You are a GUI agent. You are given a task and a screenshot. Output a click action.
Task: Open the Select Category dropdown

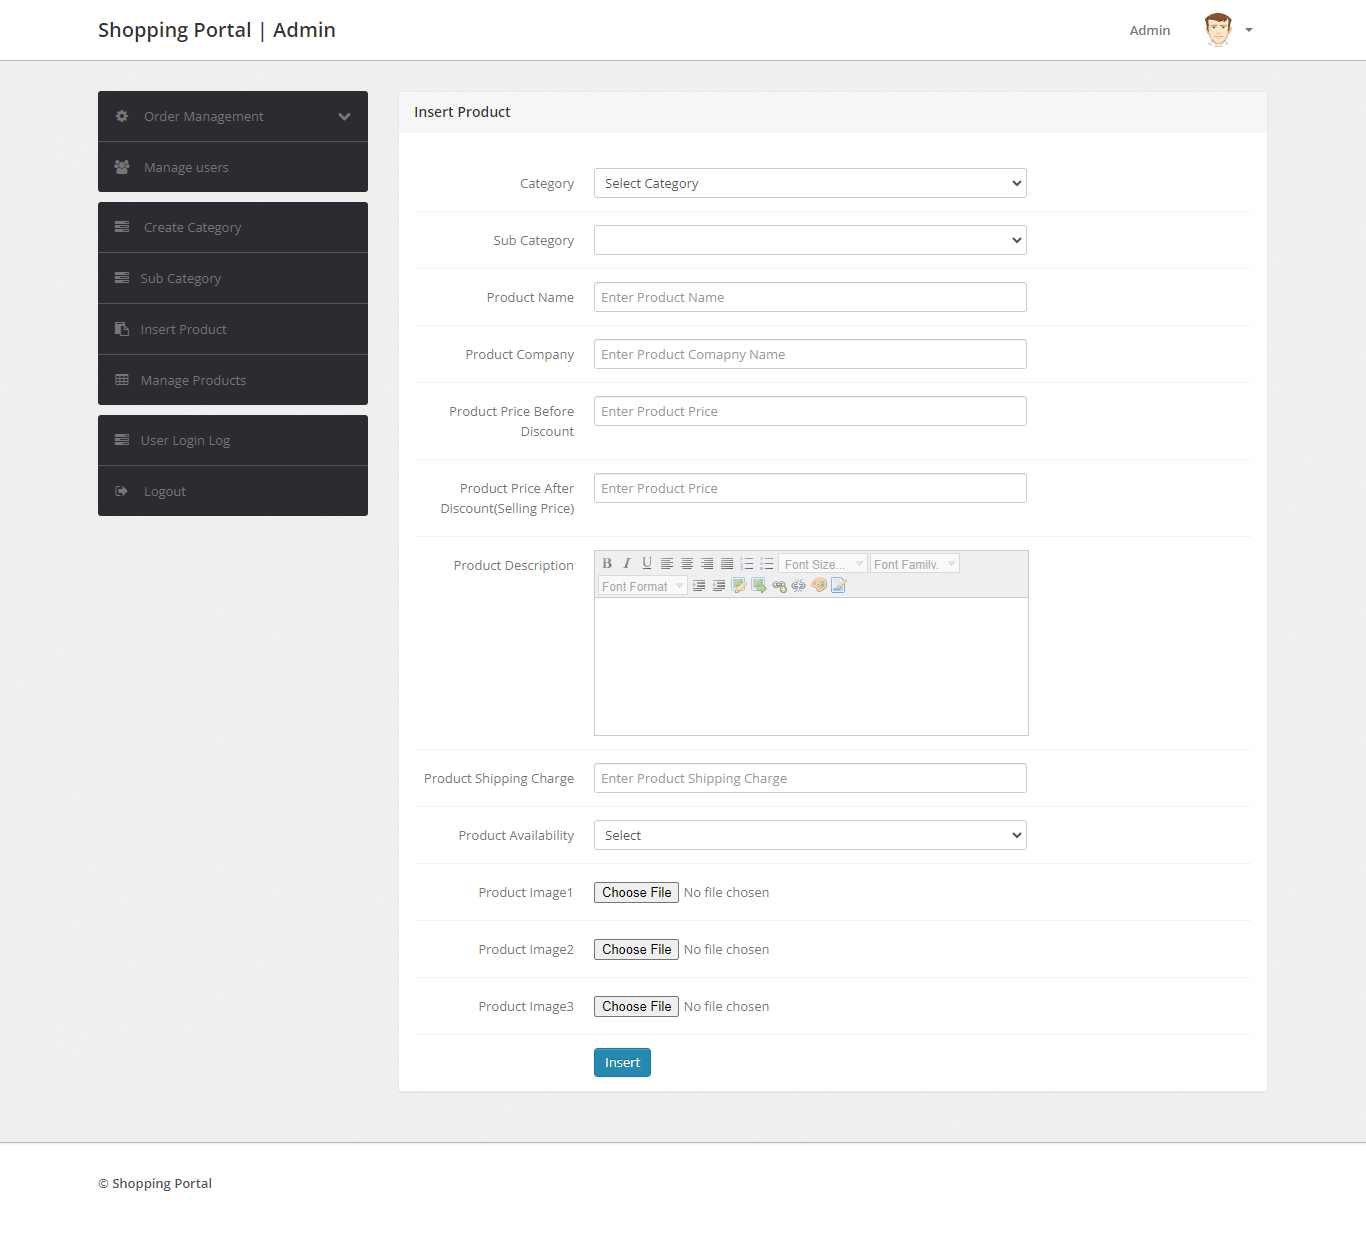pyautogui.click(x=810, y=183)
